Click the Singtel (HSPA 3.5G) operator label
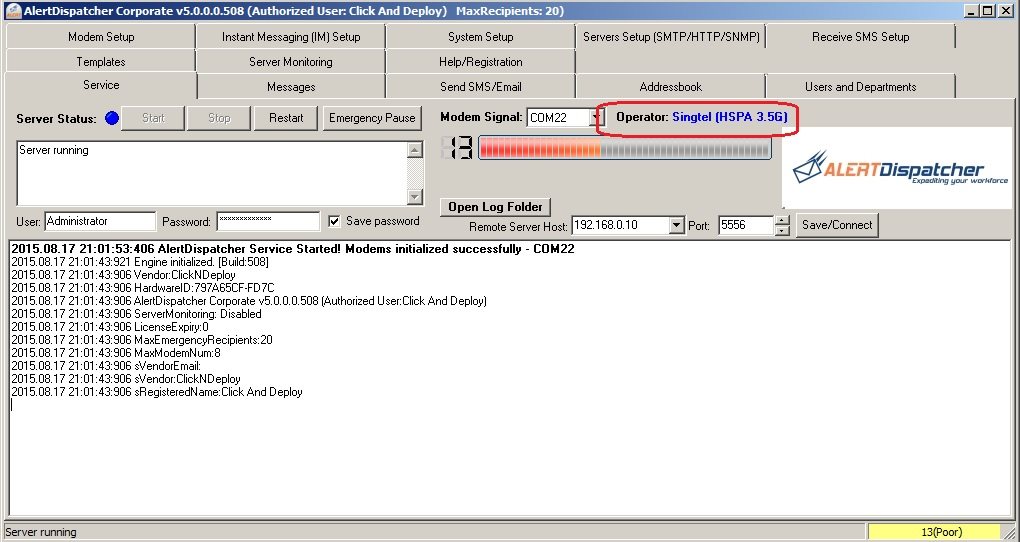This screenshot has height=542, width=1020. [730, 117]
